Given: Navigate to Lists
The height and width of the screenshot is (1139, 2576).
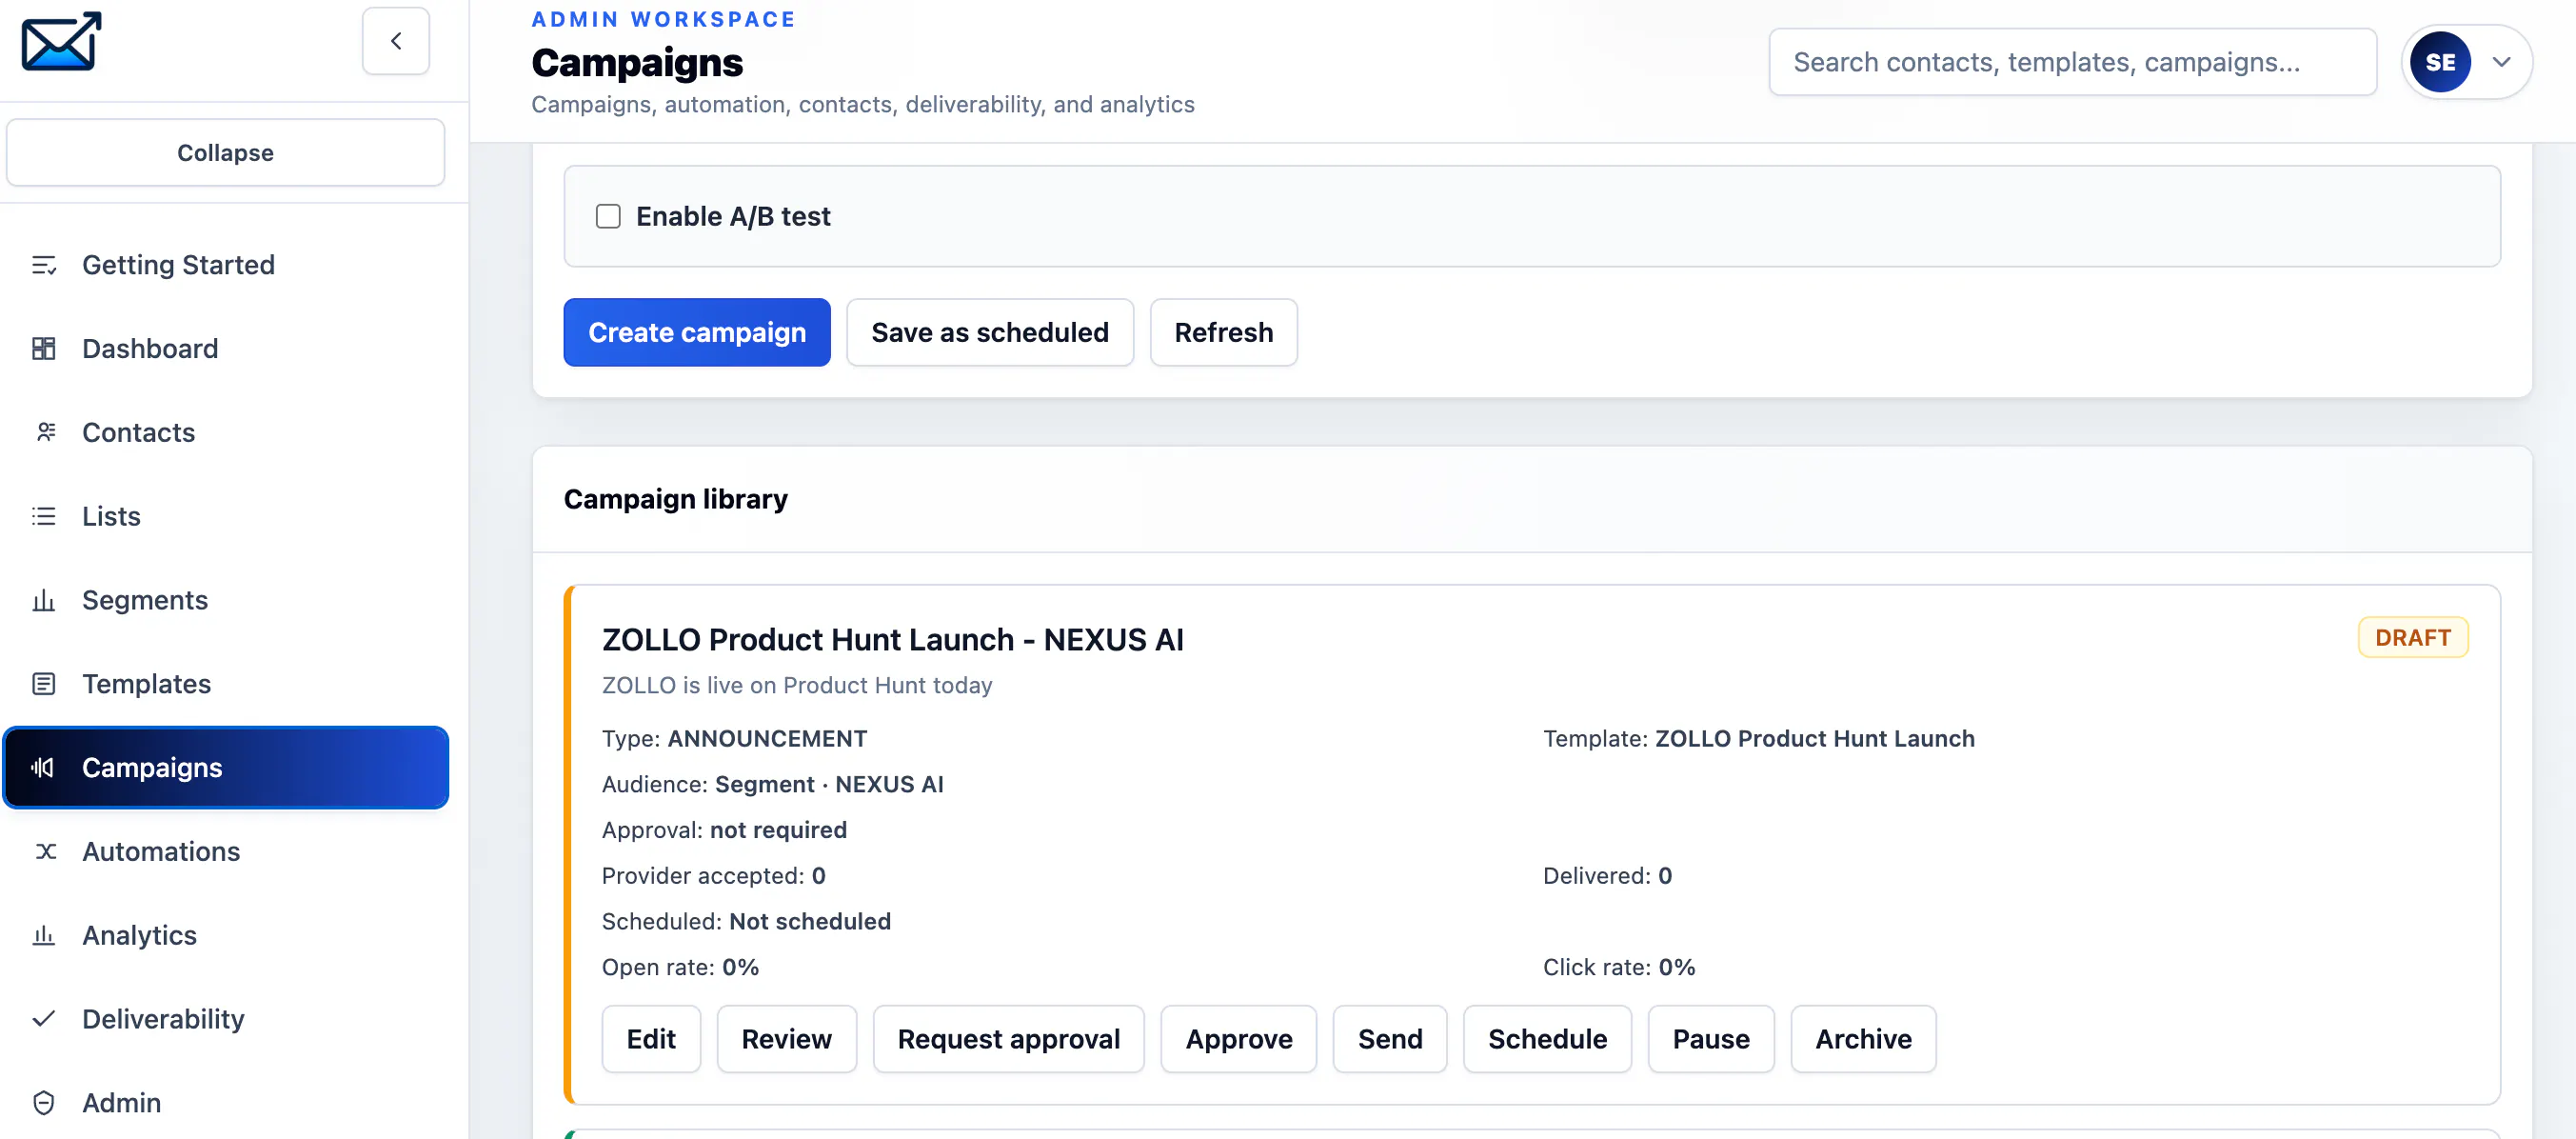Looking at the screenshot, I should pyautogui.click(x=226, y=516).
